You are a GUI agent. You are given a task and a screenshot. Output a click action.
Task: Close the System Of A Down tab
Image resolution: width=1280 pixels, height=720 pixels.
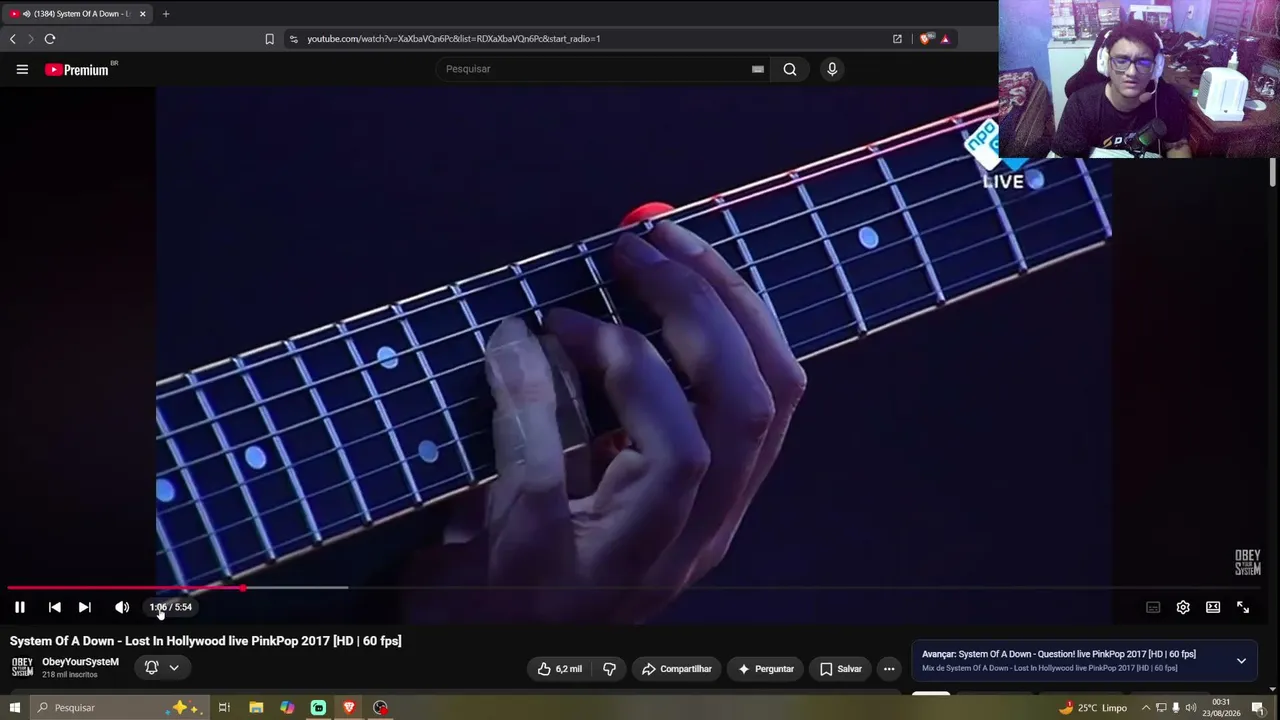click(142, 14)
